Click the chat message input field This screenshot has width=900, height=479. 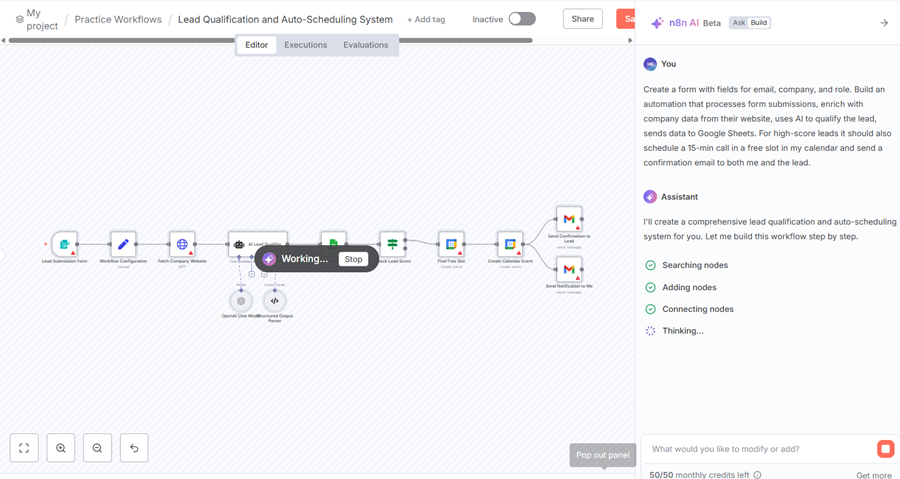click(755, 449)
